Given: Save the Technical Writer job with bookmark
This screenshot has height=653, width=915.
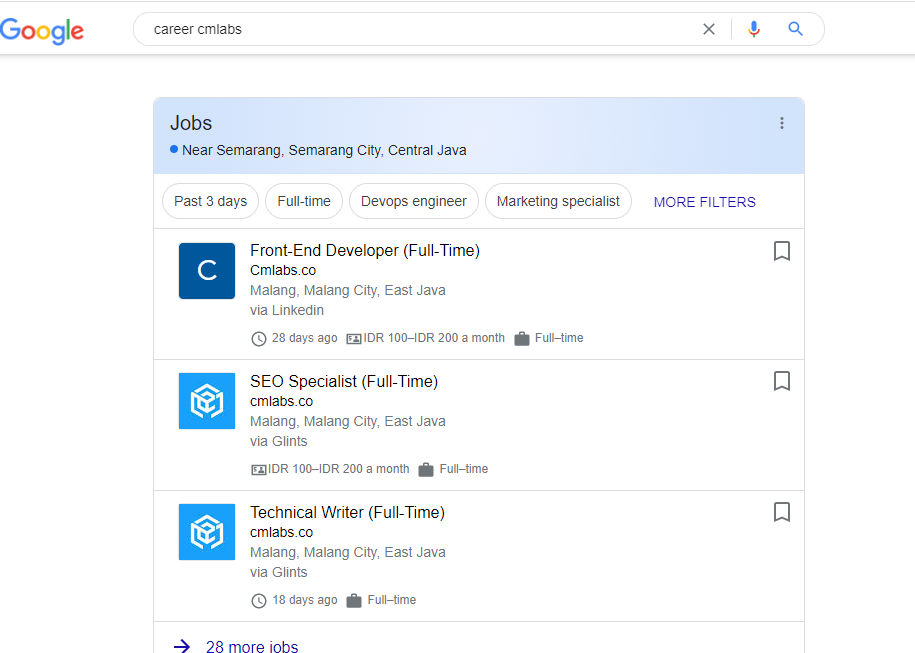Looking at the screenshot, I should tap(781, 512).
